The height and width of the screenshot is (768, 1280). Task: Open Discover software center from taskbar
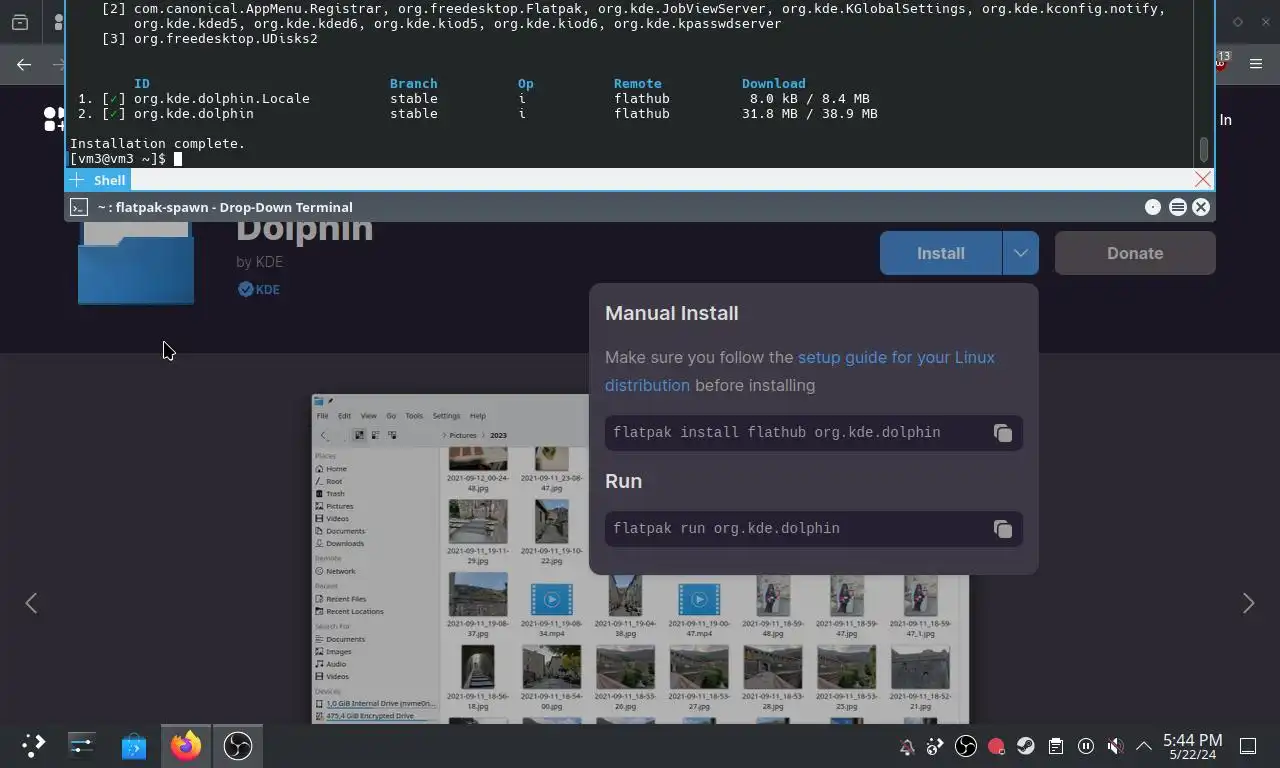(134, 745)
